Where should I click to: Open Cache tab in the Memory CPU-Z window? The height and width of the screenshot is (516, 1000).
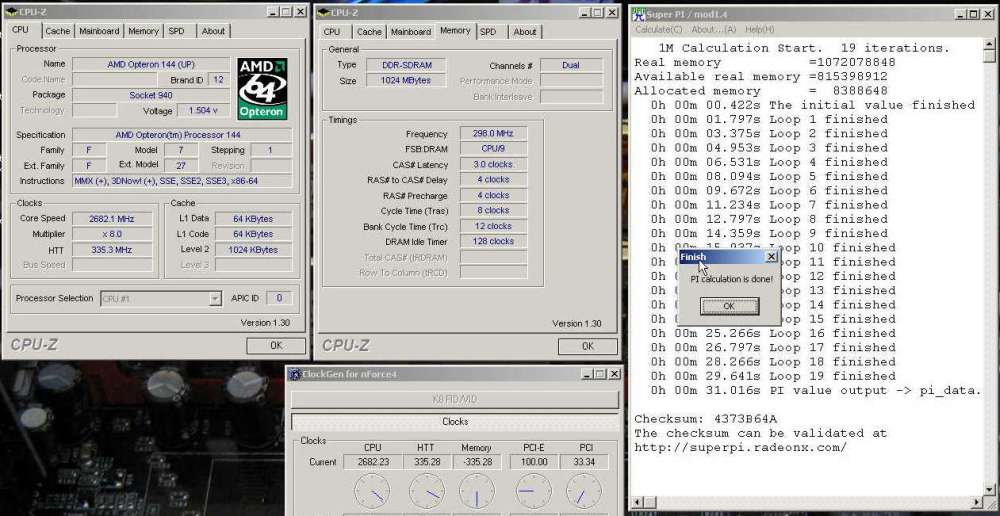[x=369, y=31]
